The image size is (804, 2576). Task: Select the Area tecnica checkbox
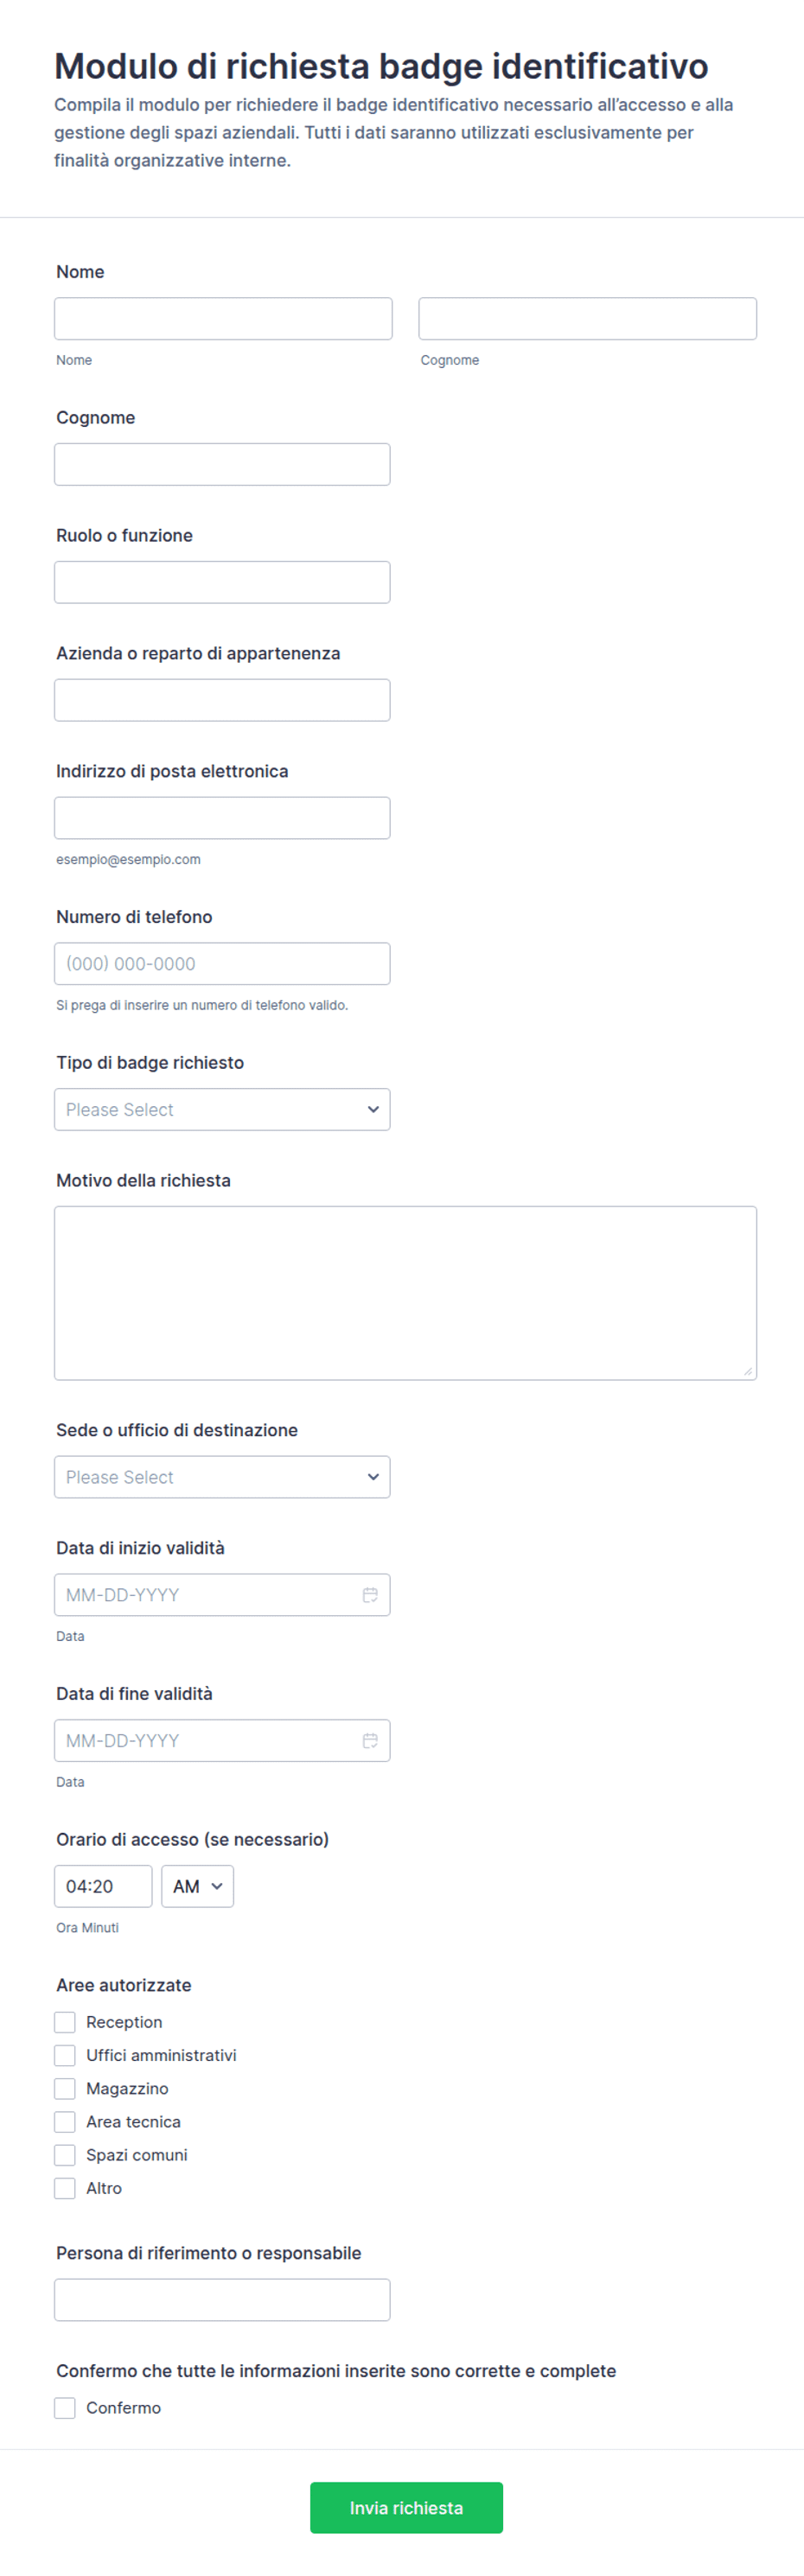coord(65,2122)
